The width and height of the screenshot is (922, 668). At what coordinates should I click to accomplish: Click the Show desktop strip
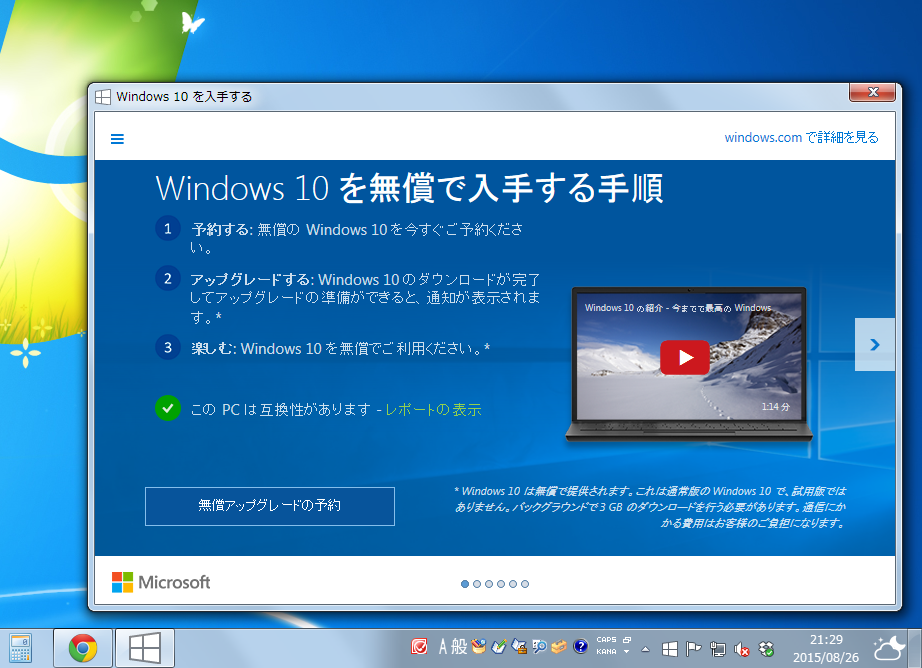pos(916,648)
